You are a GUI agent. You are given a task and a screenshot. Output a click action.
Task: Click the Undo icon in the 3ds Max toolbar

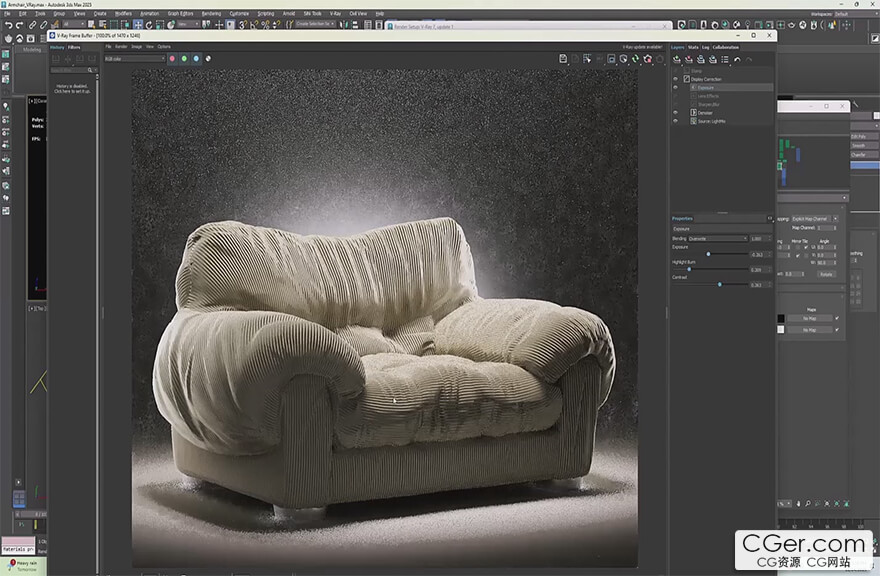(x=7, y=25)
